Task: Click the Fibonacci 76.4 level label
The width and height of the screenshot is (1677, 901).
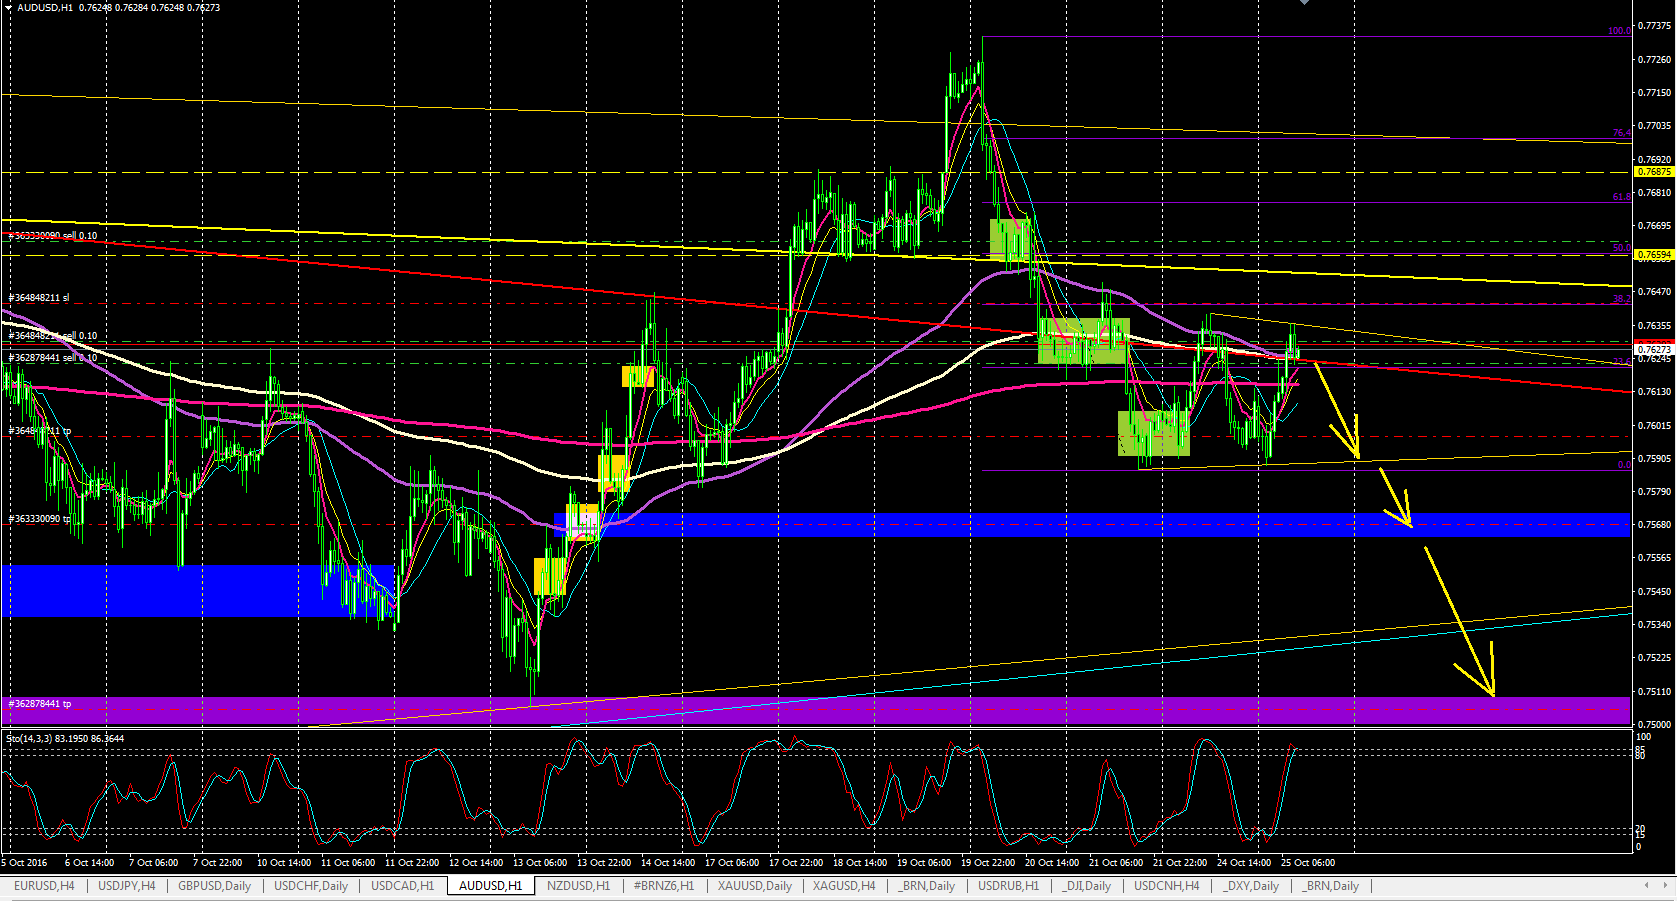Action: [x=1621, y=133]
